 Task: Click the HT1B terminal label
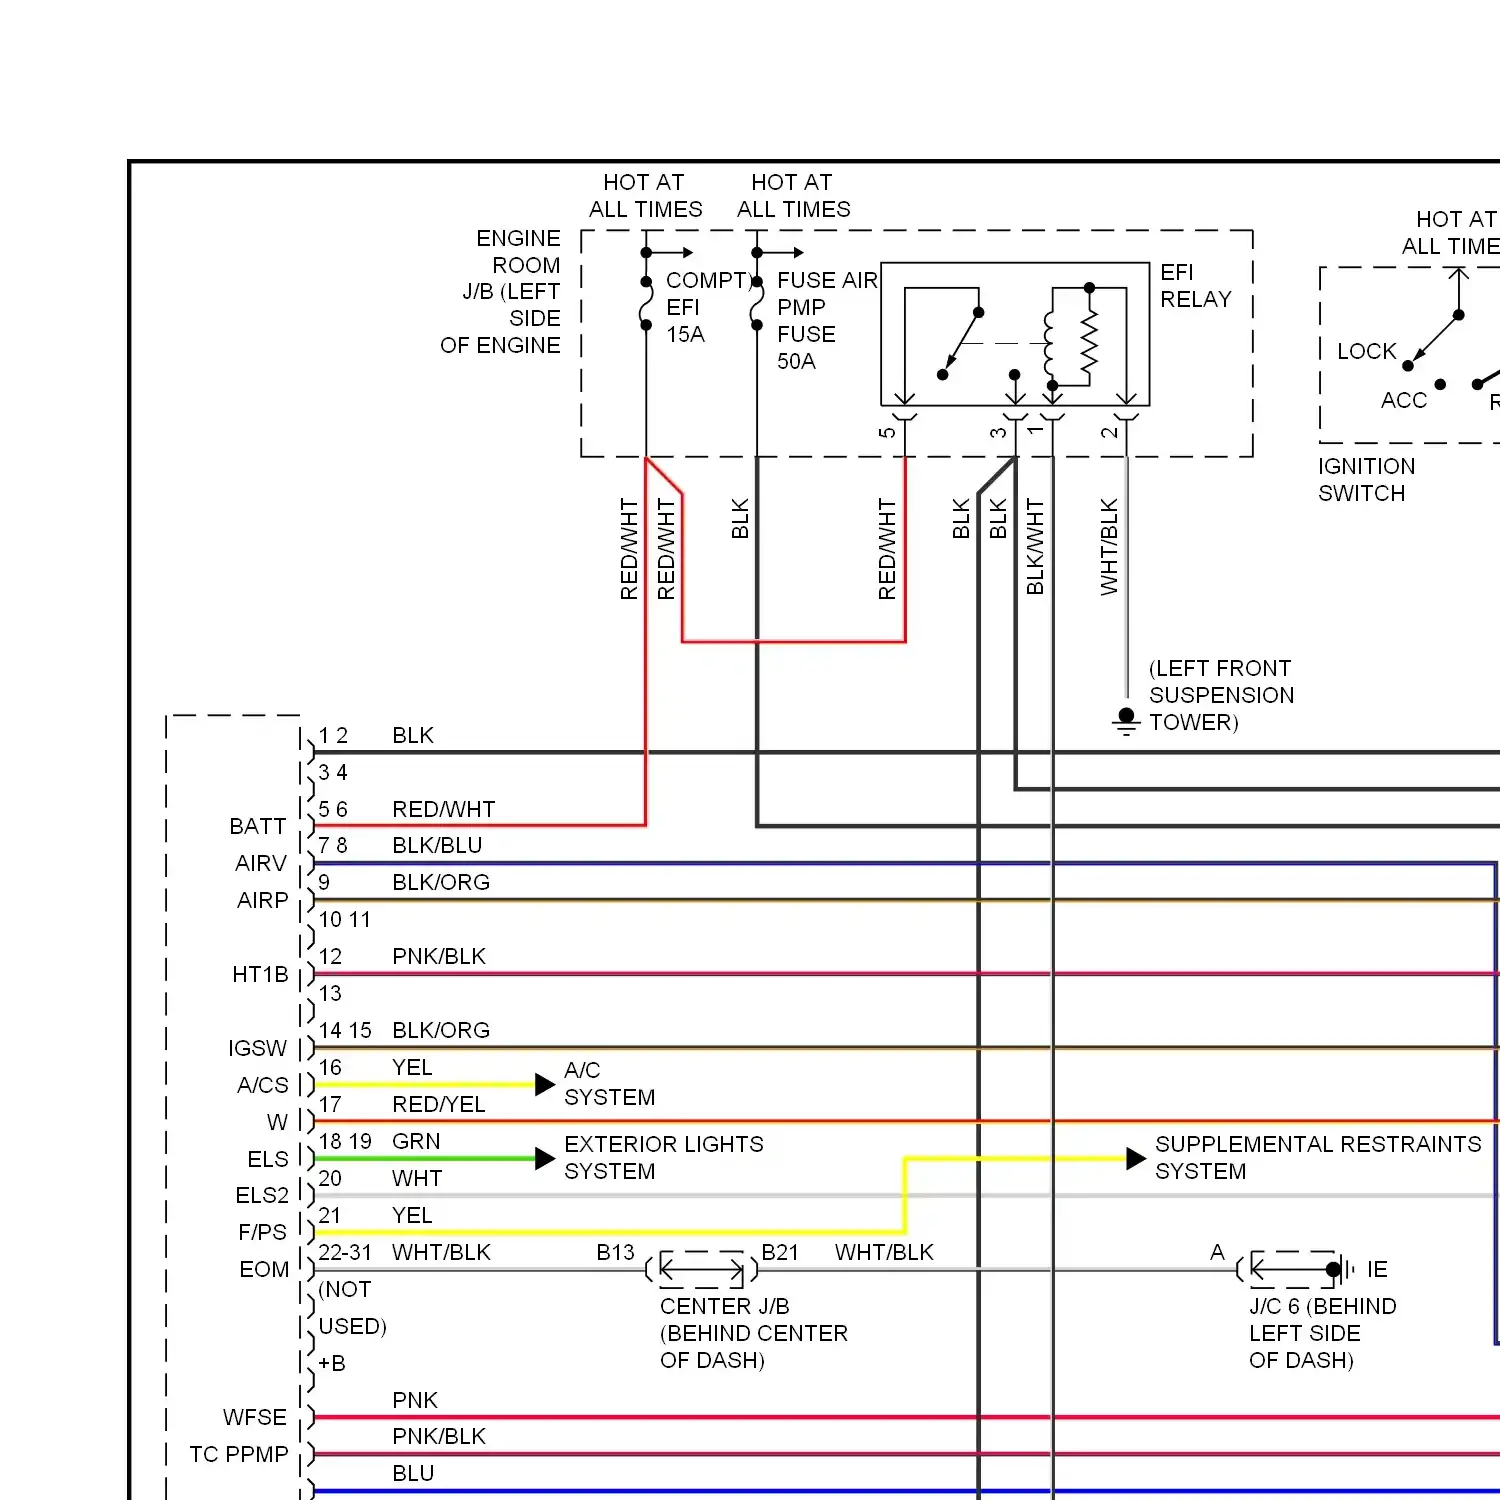pyautogui.click(x=260, y=974)
